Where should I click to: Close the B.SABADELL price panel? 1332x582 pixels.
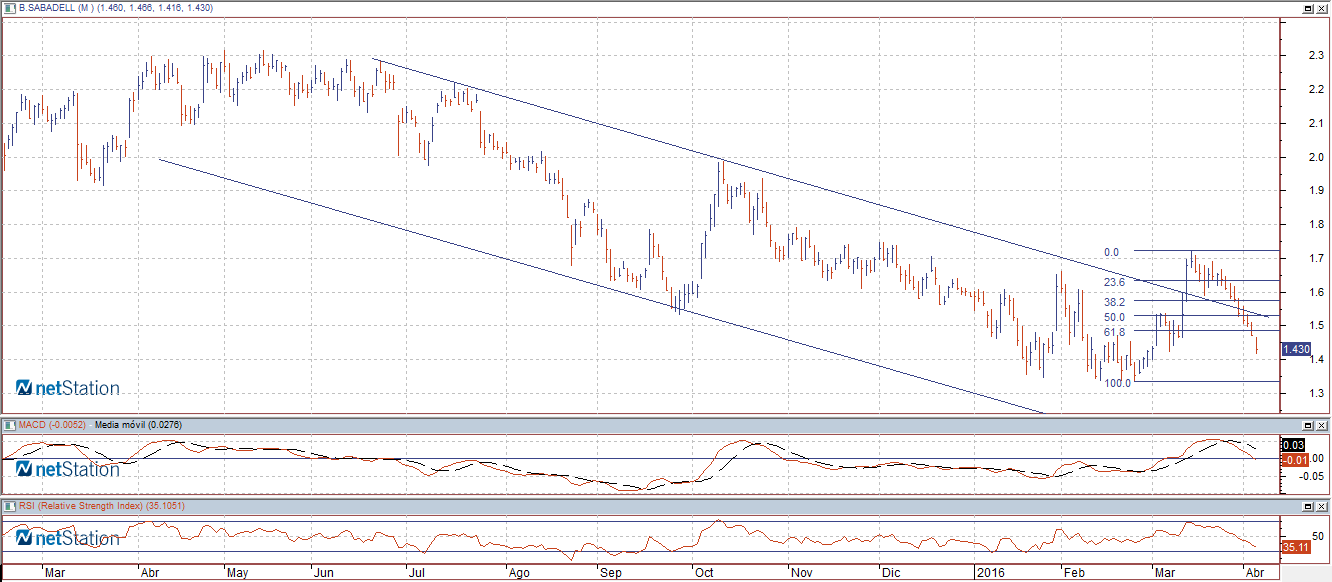point(1322,8)
